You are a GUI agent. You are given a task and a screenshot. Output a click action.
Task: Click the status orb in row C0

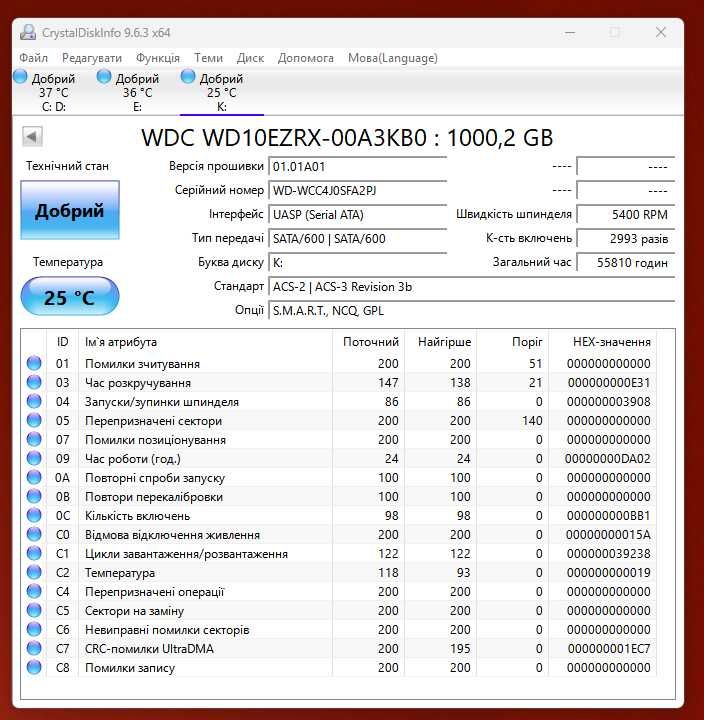(34, 534)
